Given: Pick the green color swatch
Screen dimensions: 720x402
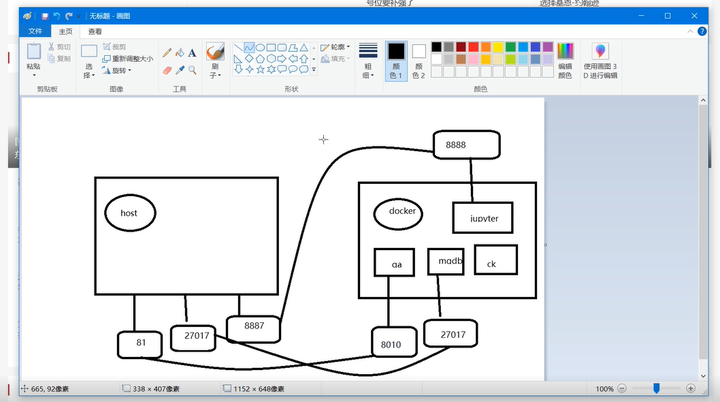Looking at the screenshot, I should 511,47.
